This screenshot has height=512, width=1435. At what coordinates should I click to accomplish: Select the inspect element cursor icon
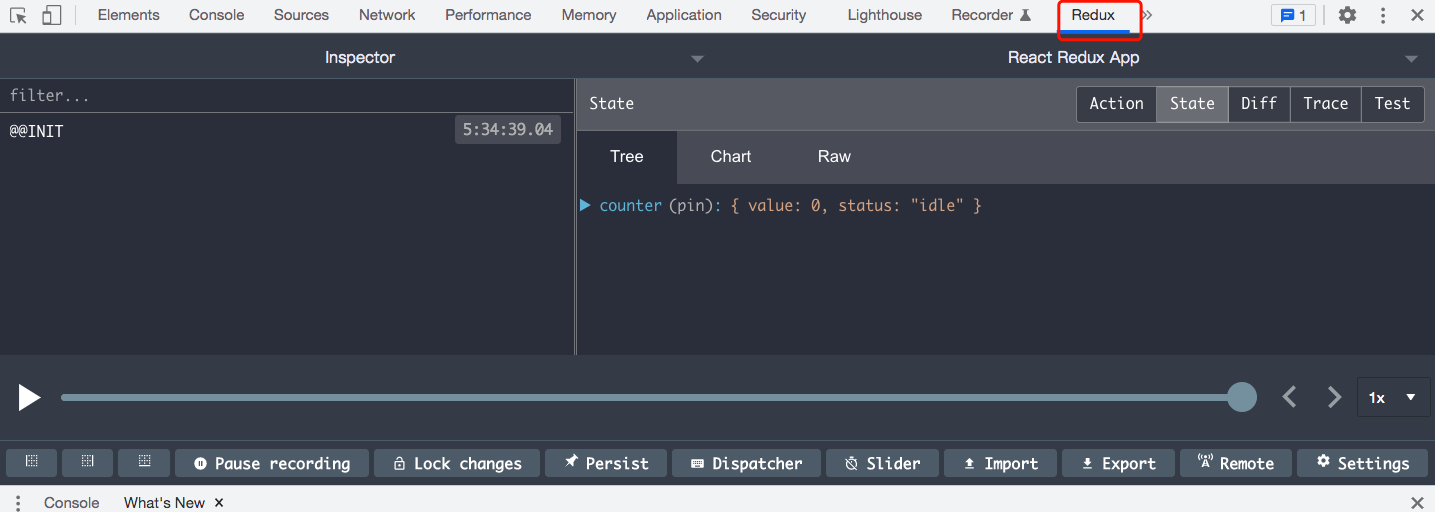coord(18,15)
